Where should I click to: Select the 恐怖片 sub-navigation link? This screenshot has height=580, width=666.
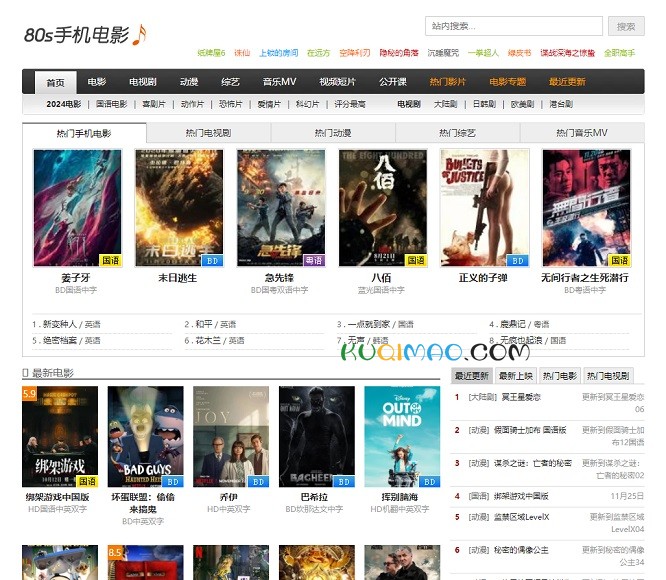pos(231,104)
